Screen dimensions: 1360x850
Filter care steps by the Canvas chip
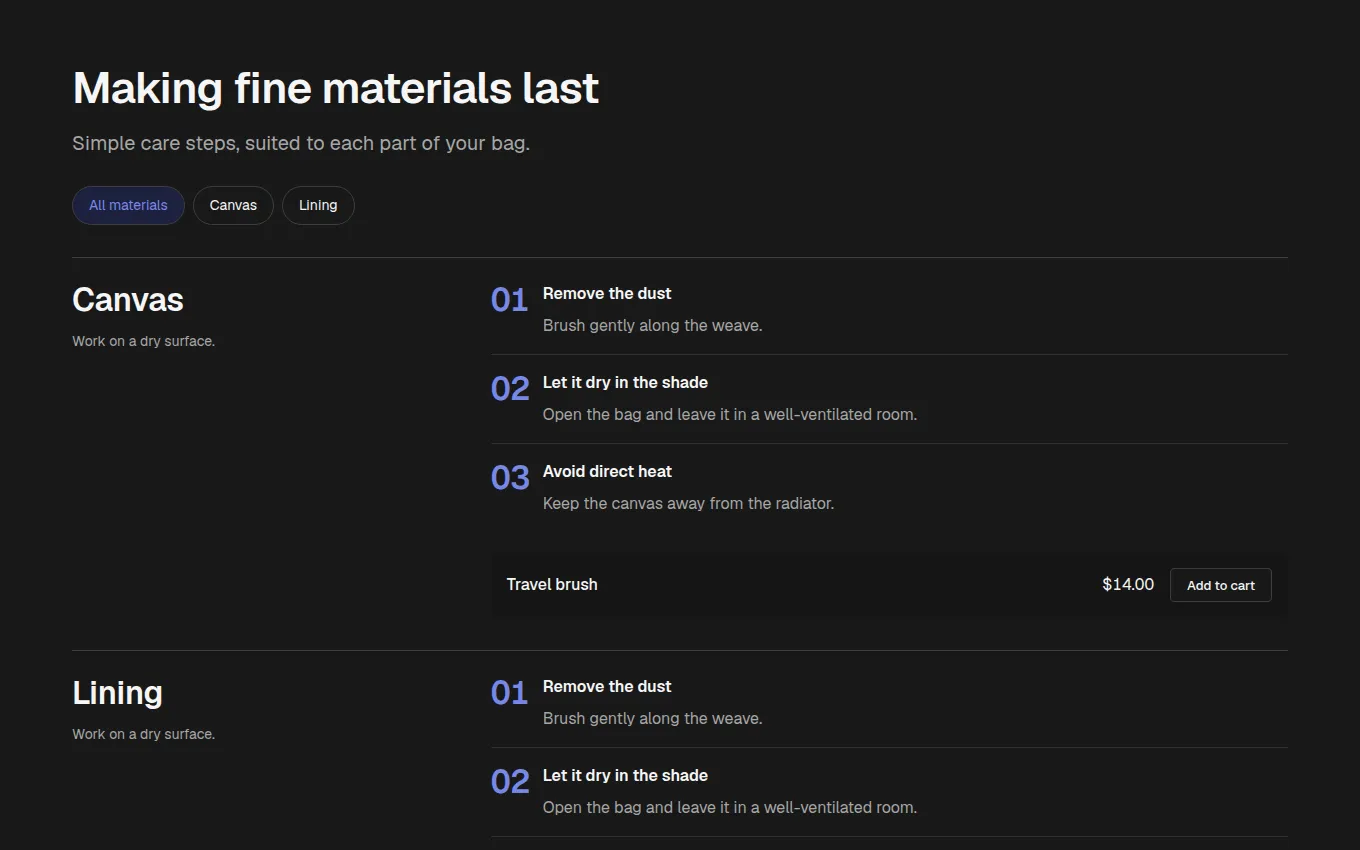233,205
